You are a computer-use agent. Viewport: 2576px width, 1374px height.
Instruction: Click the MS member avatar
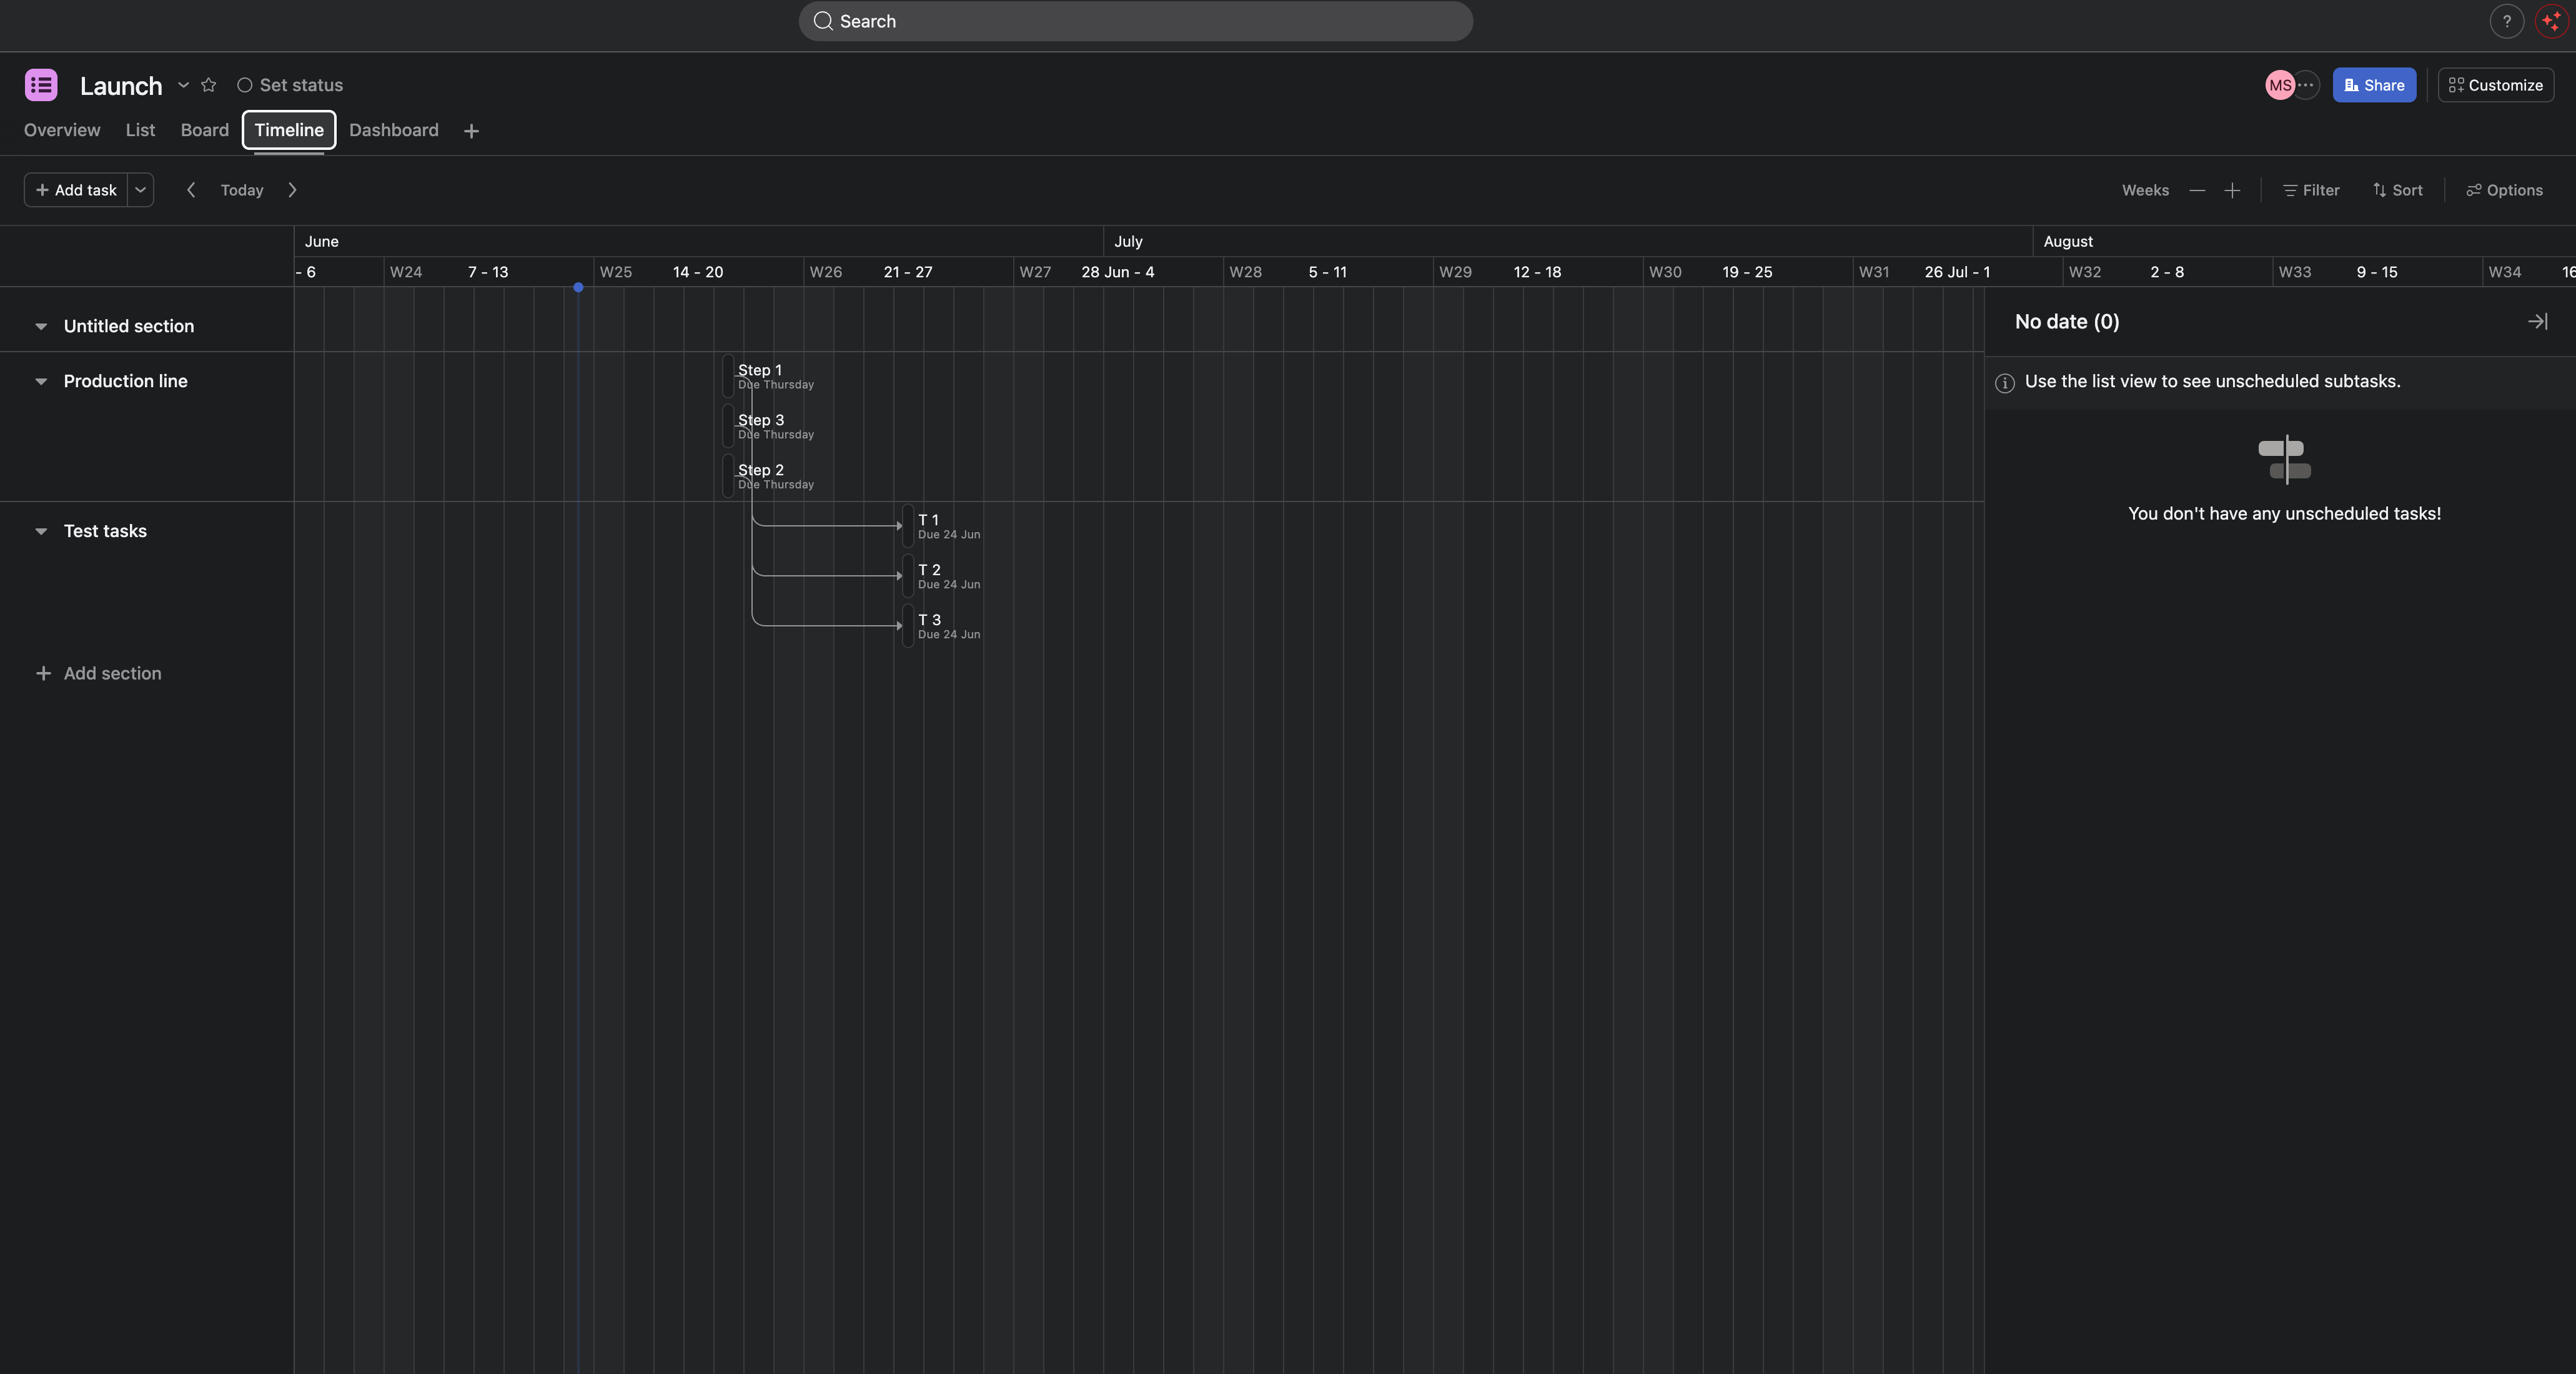point(2279,85)
